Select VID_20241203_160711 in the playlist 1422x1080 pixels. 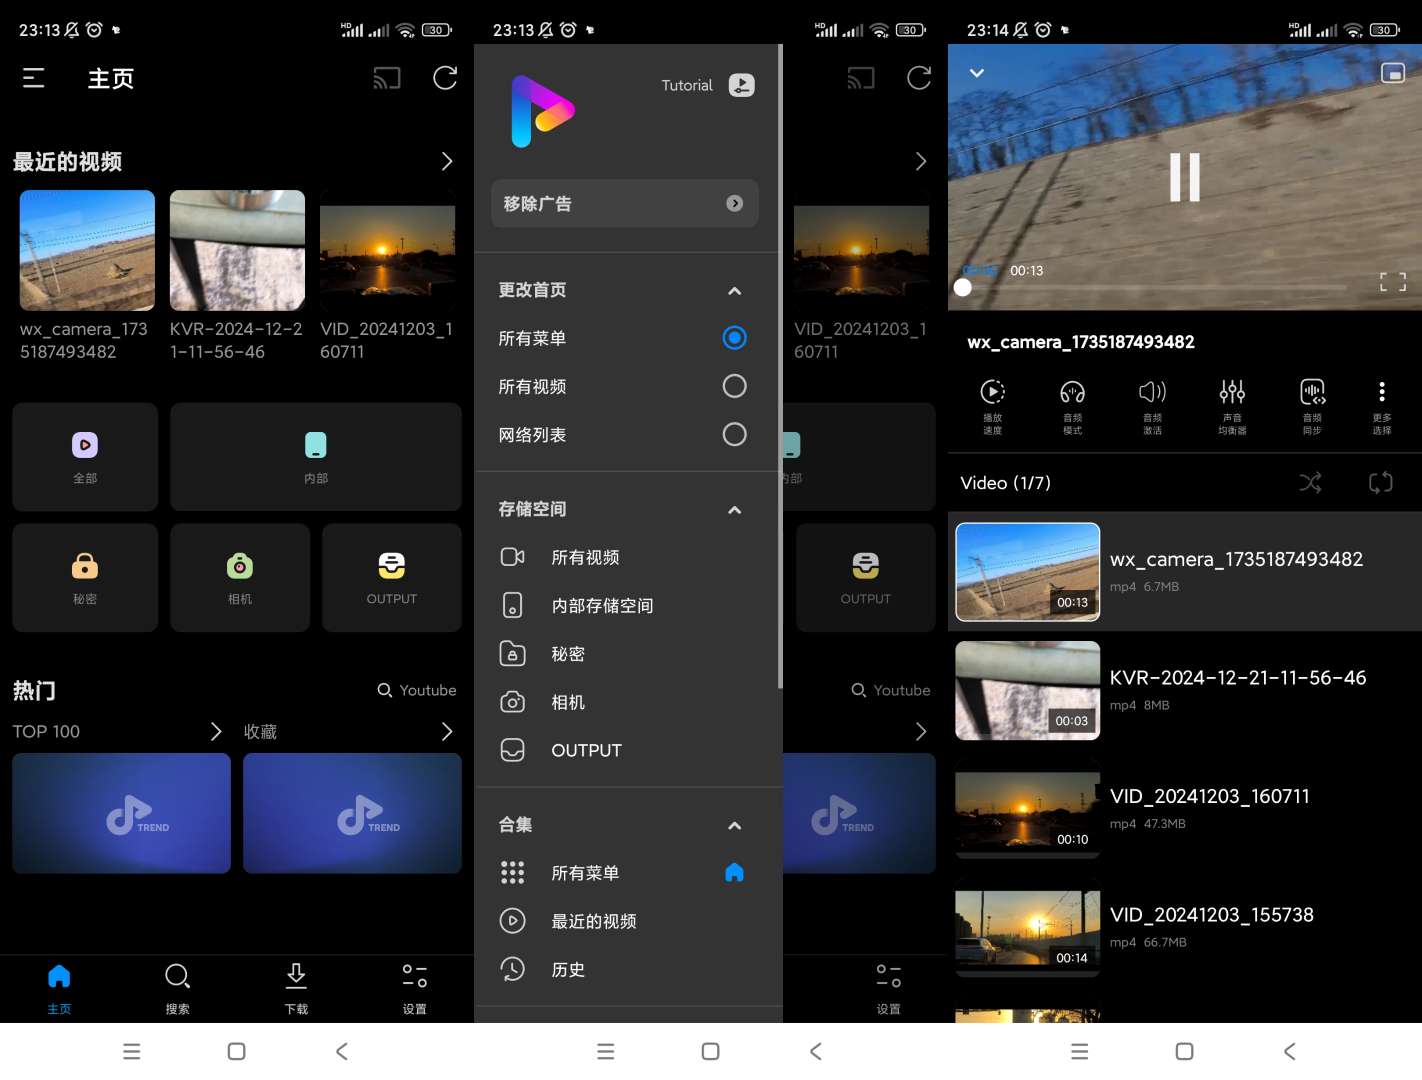point(1185,809)
